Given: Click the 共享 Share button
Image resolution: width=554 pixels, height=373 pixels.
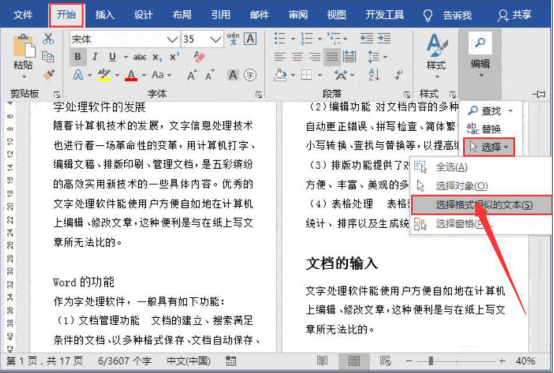Looking at the screenshot, I should (514, 15).
